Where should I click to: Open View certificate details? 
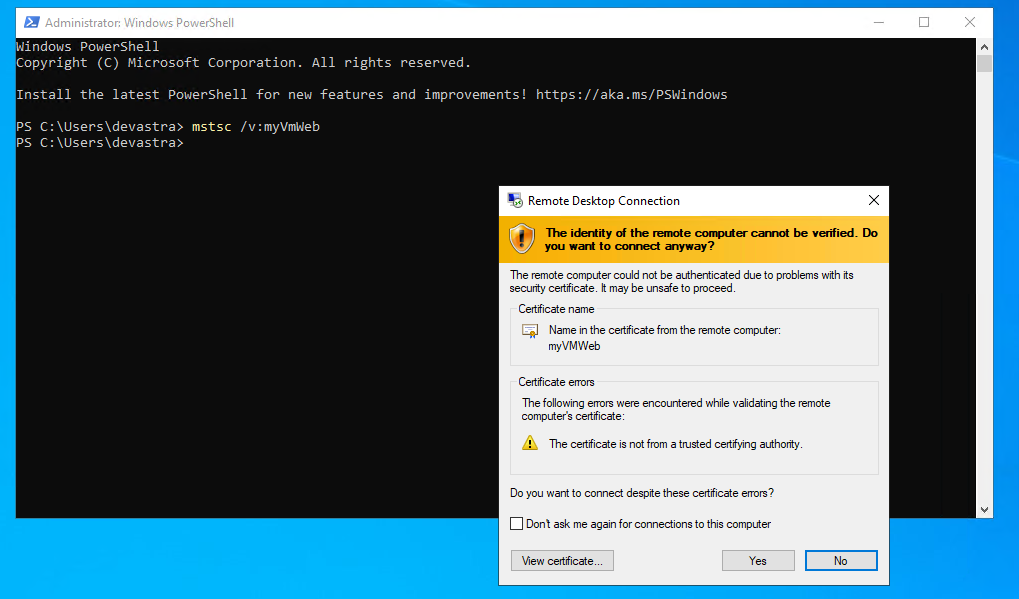(x=562, y=561)
